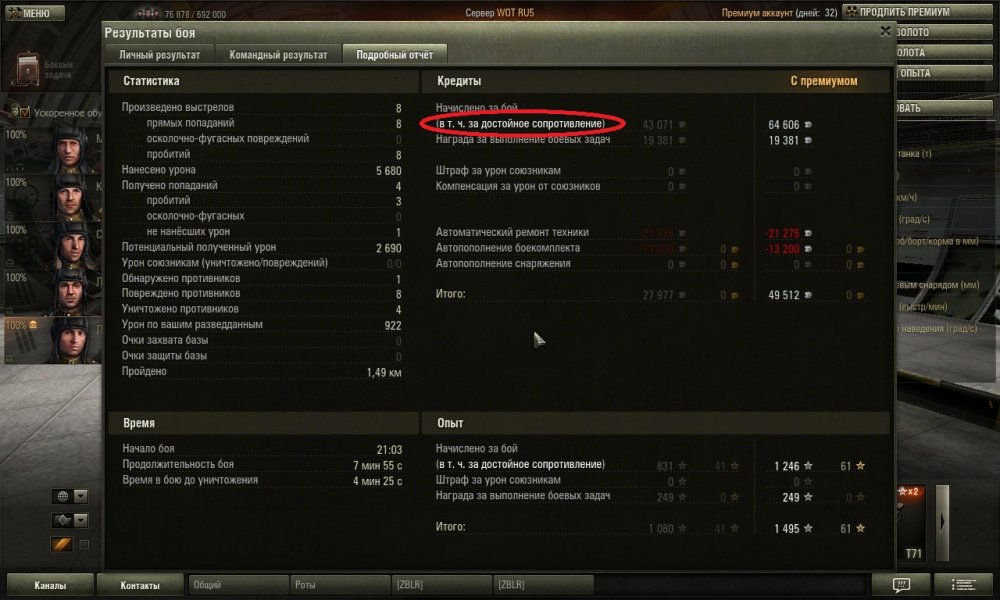Click the chat notification speech-bubble icon
The width and height of the screenshot is (1000, 600).
(901, 584)
